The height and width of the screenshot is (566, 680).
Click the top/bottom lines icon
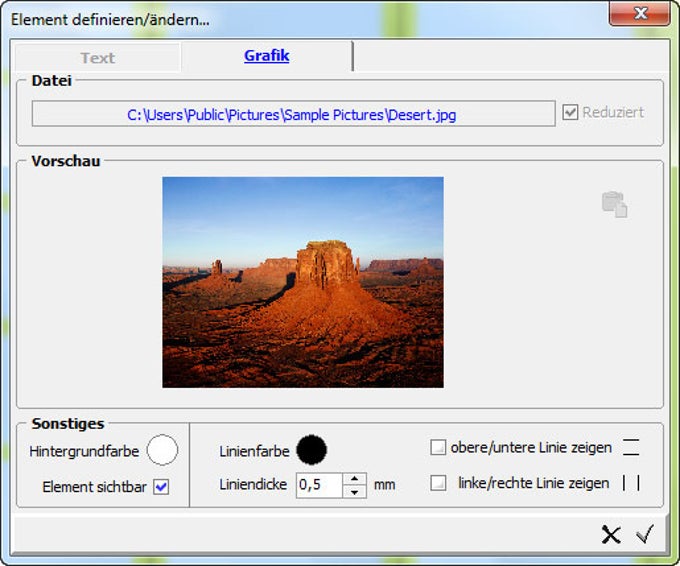click(631, 447)
